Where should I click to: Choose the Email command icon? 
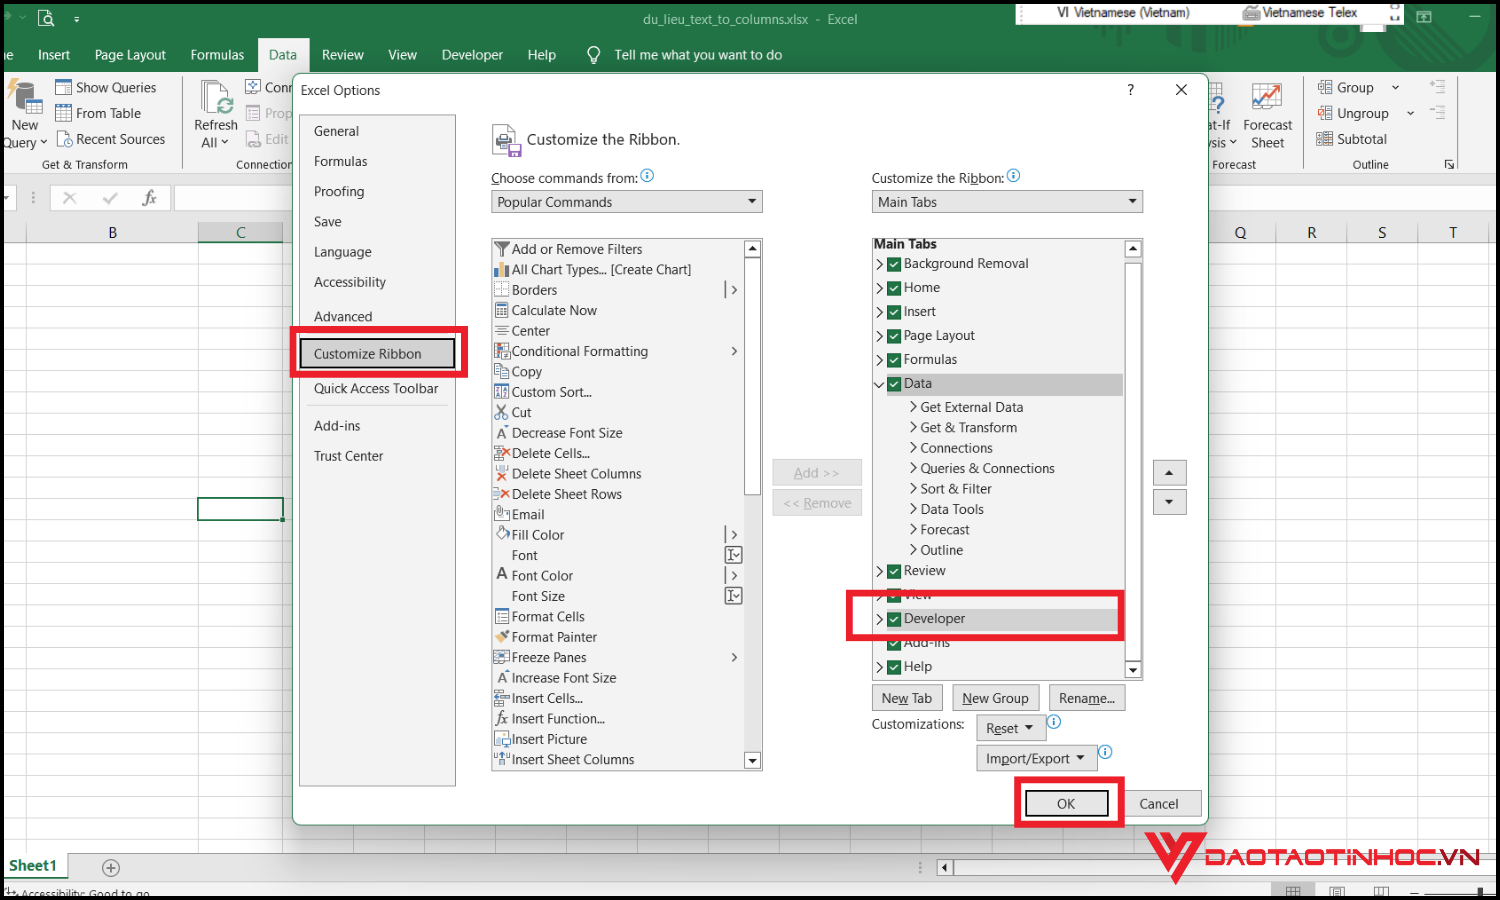point(502,514)
